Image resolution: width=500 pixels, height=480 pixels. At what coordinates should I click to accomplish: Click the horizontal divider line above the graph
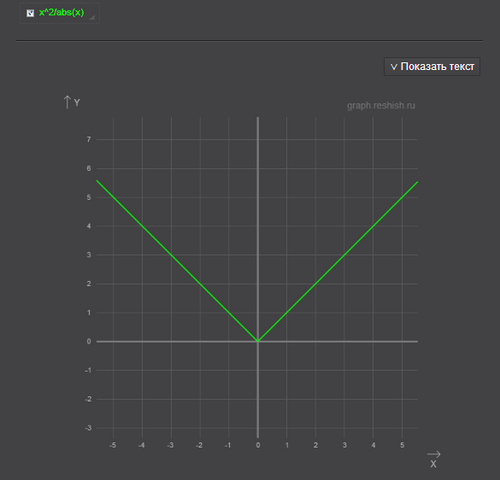[x=249, y=41]
